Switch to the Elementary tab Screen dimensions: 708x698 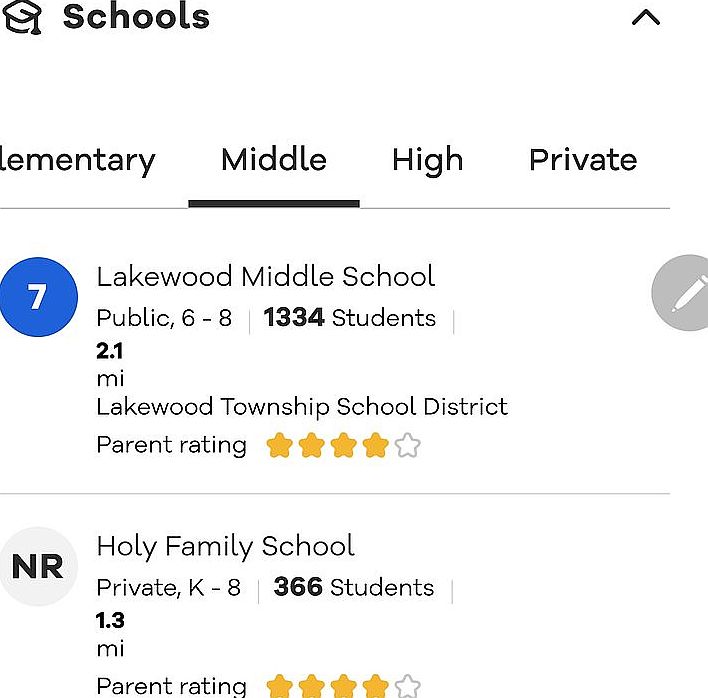click(78, 161)
